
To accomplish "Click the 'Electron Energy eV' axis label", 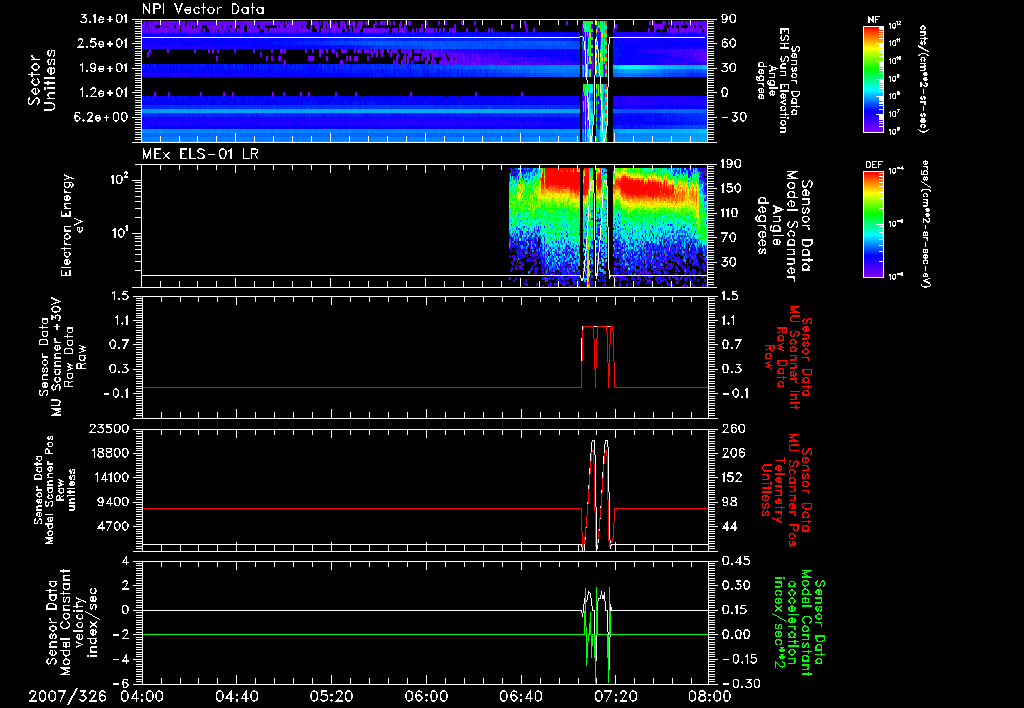I will point(74,225).
